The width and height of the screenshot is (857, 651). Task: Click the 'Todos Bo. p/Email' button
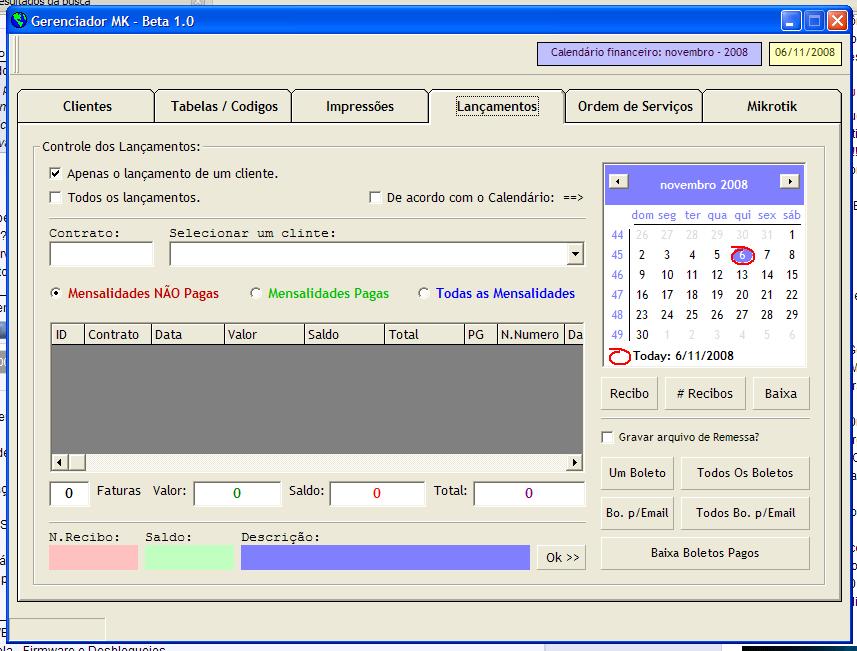tap(745, 513)
